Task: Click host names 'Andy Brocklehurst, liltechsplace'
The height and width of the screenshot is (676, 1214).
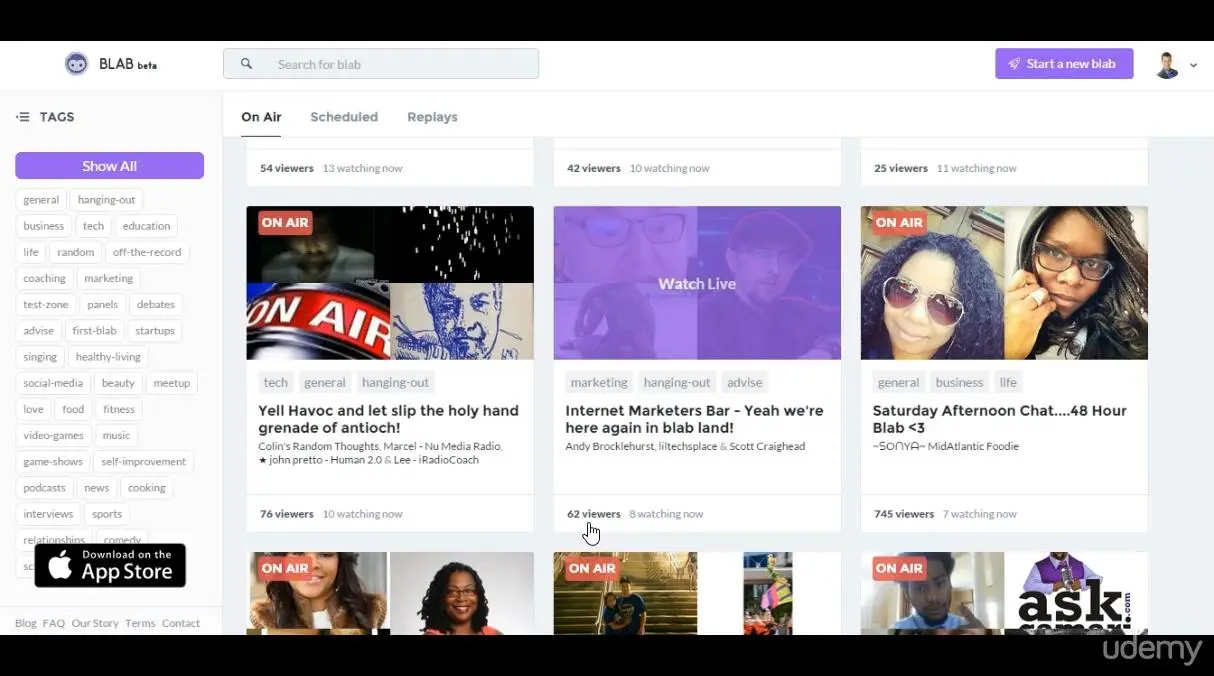Action: coord(641,446)
